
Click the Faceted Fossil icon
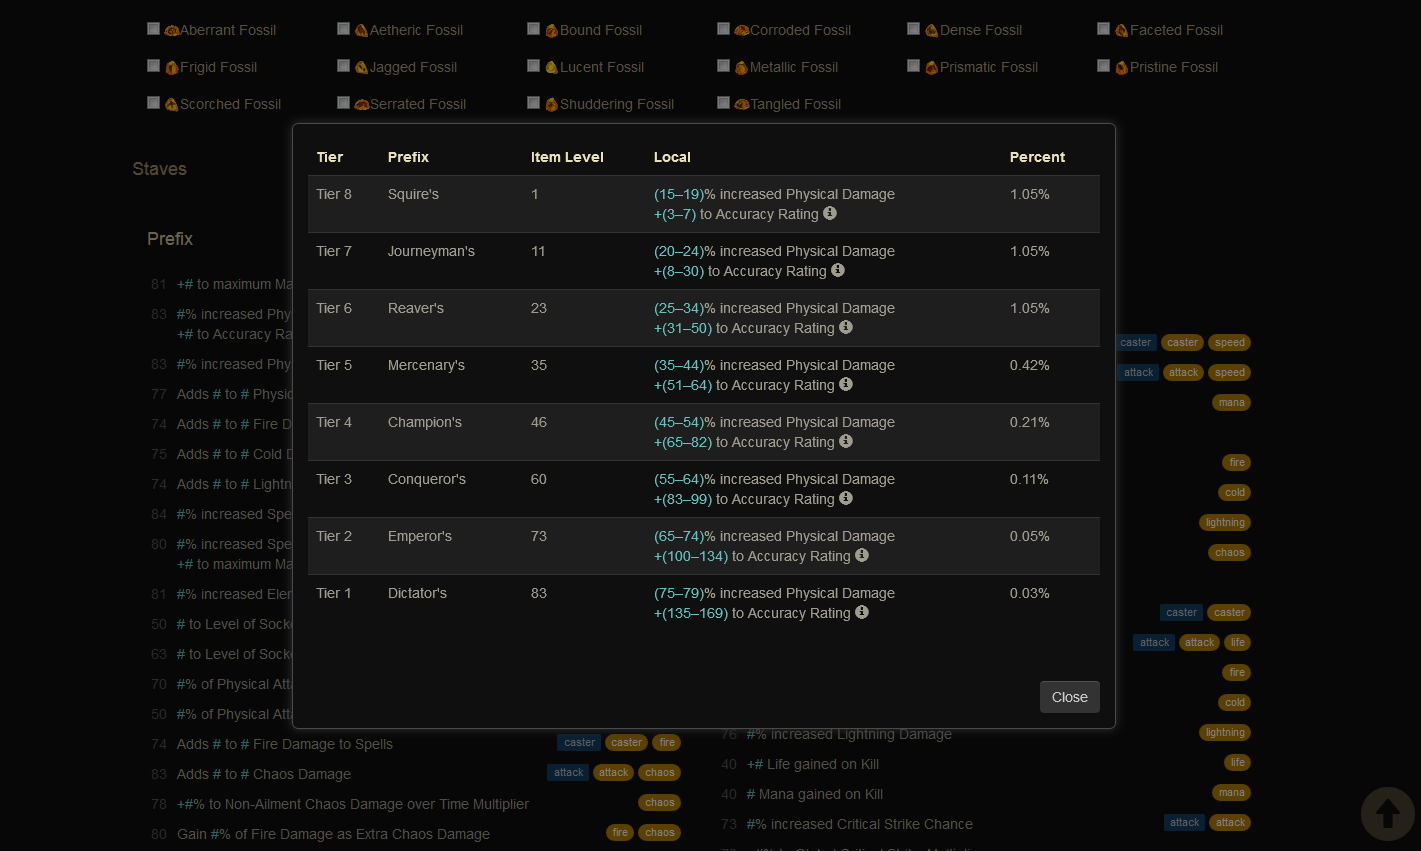(x=1121, y=31)
